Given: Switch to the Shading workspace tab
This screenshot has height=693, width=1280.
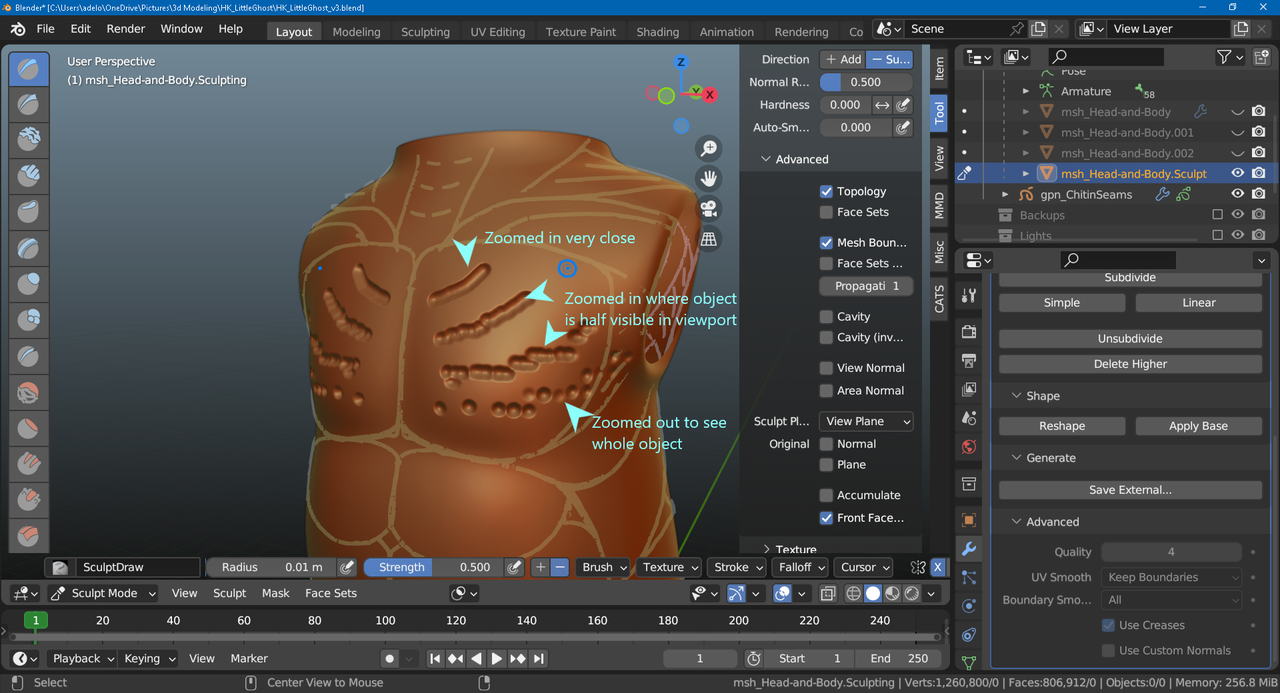Looking at the screenshot, I should (x=657, y=31).
